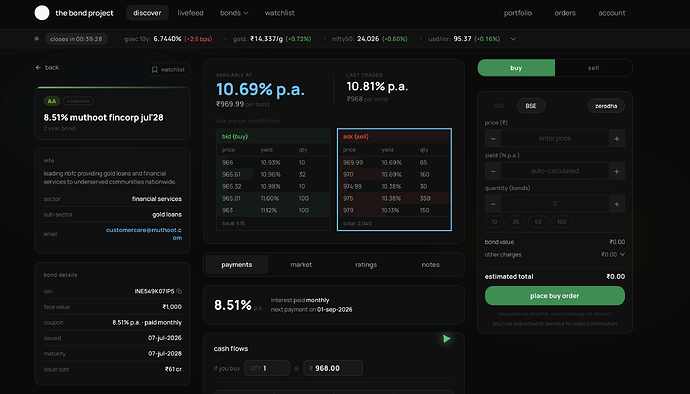
Task: Decrease price with the minus icon
Action: (493, 138)
